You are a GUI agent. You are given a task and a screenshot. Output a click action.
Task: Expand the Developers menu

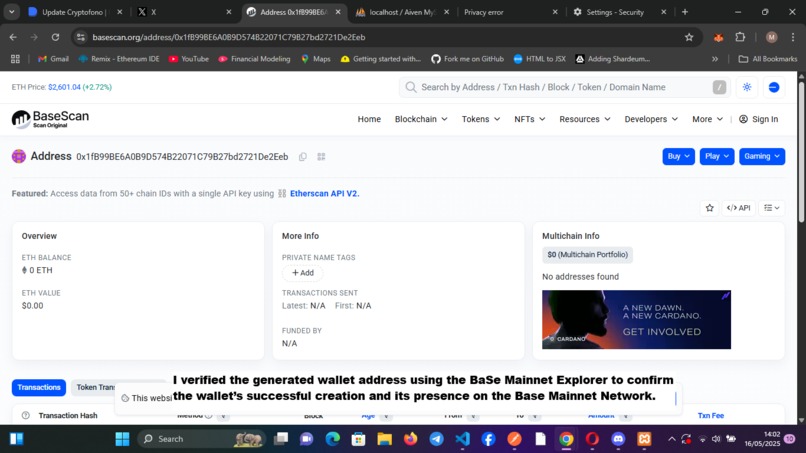(651, 119)
